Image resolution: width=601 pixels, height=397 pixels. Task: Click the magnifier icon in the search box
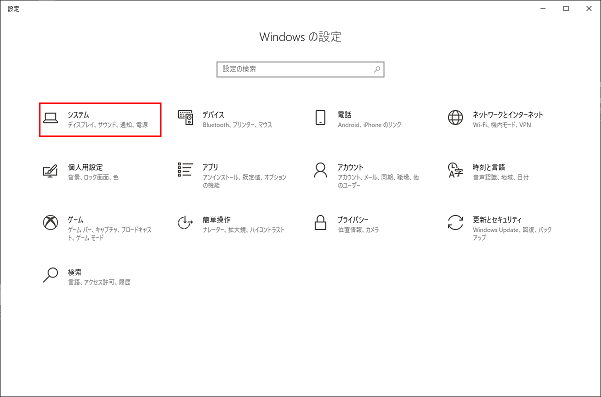point(377,69)
